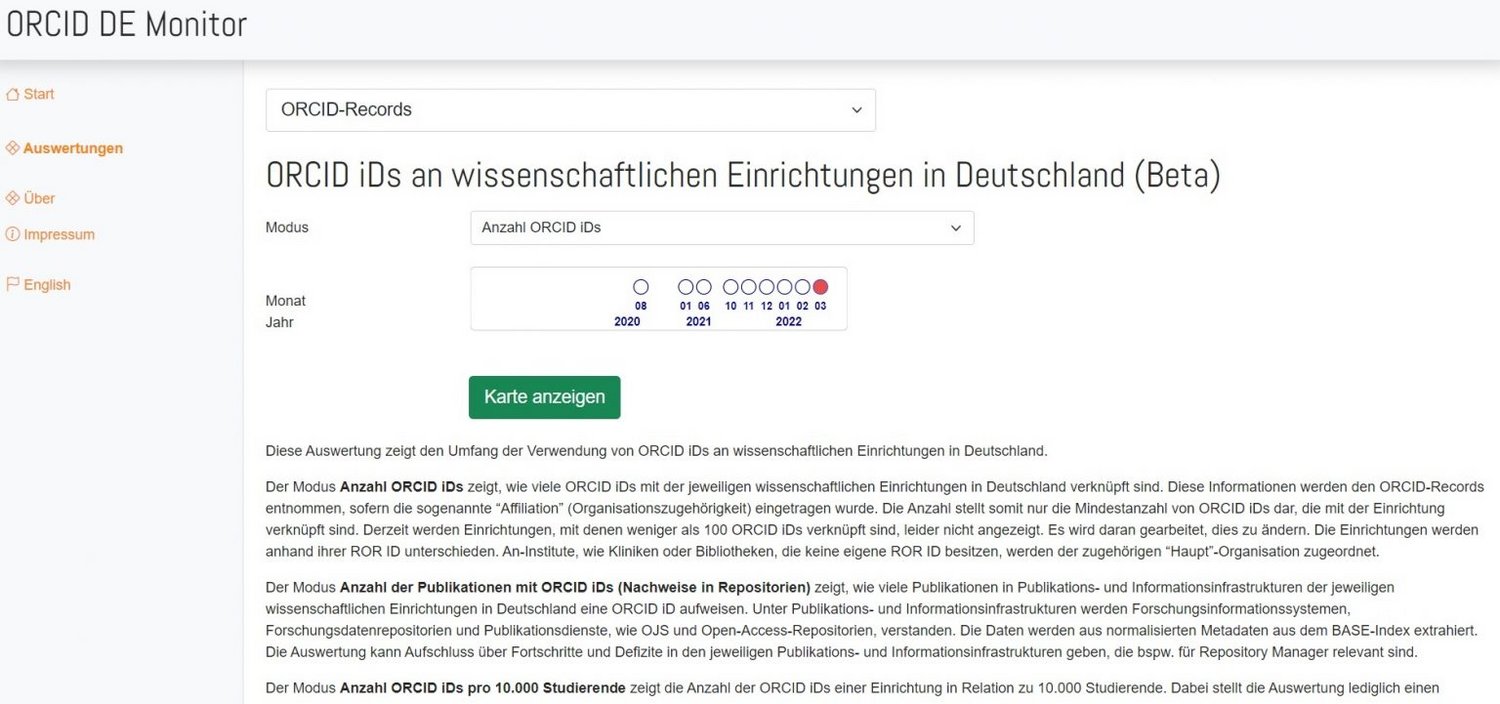This screenshot has width=1500, height=704.
Task: Click bold text Anzahl der Publikationen mit ORCID iDs
Action: click(575, 587)
